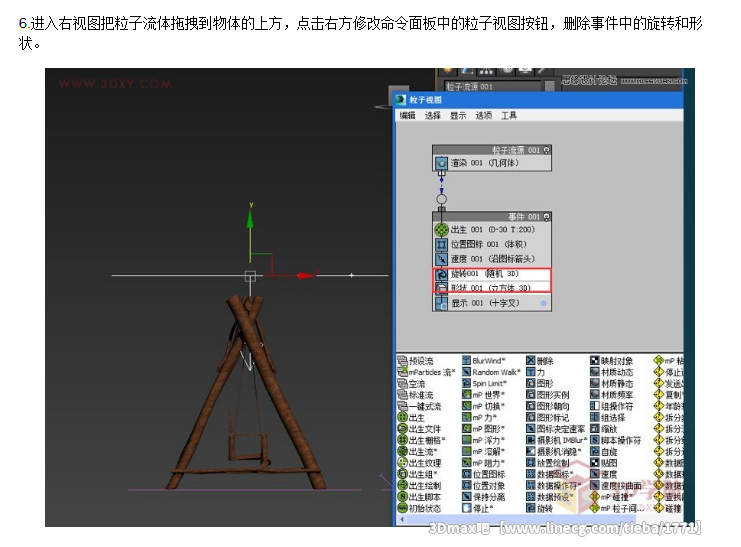Open the 工具 menu
741x547 pixels.
pyautogui.click(x=509, y=115)
